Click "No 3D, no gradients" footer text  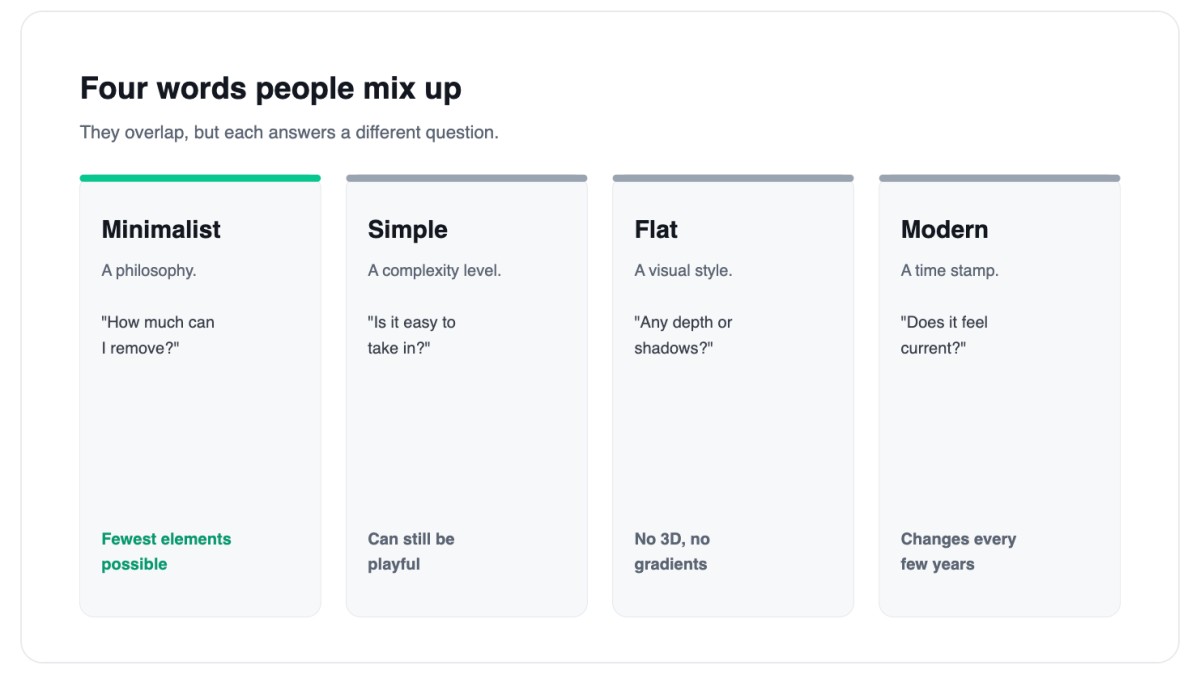pos(672,551)
